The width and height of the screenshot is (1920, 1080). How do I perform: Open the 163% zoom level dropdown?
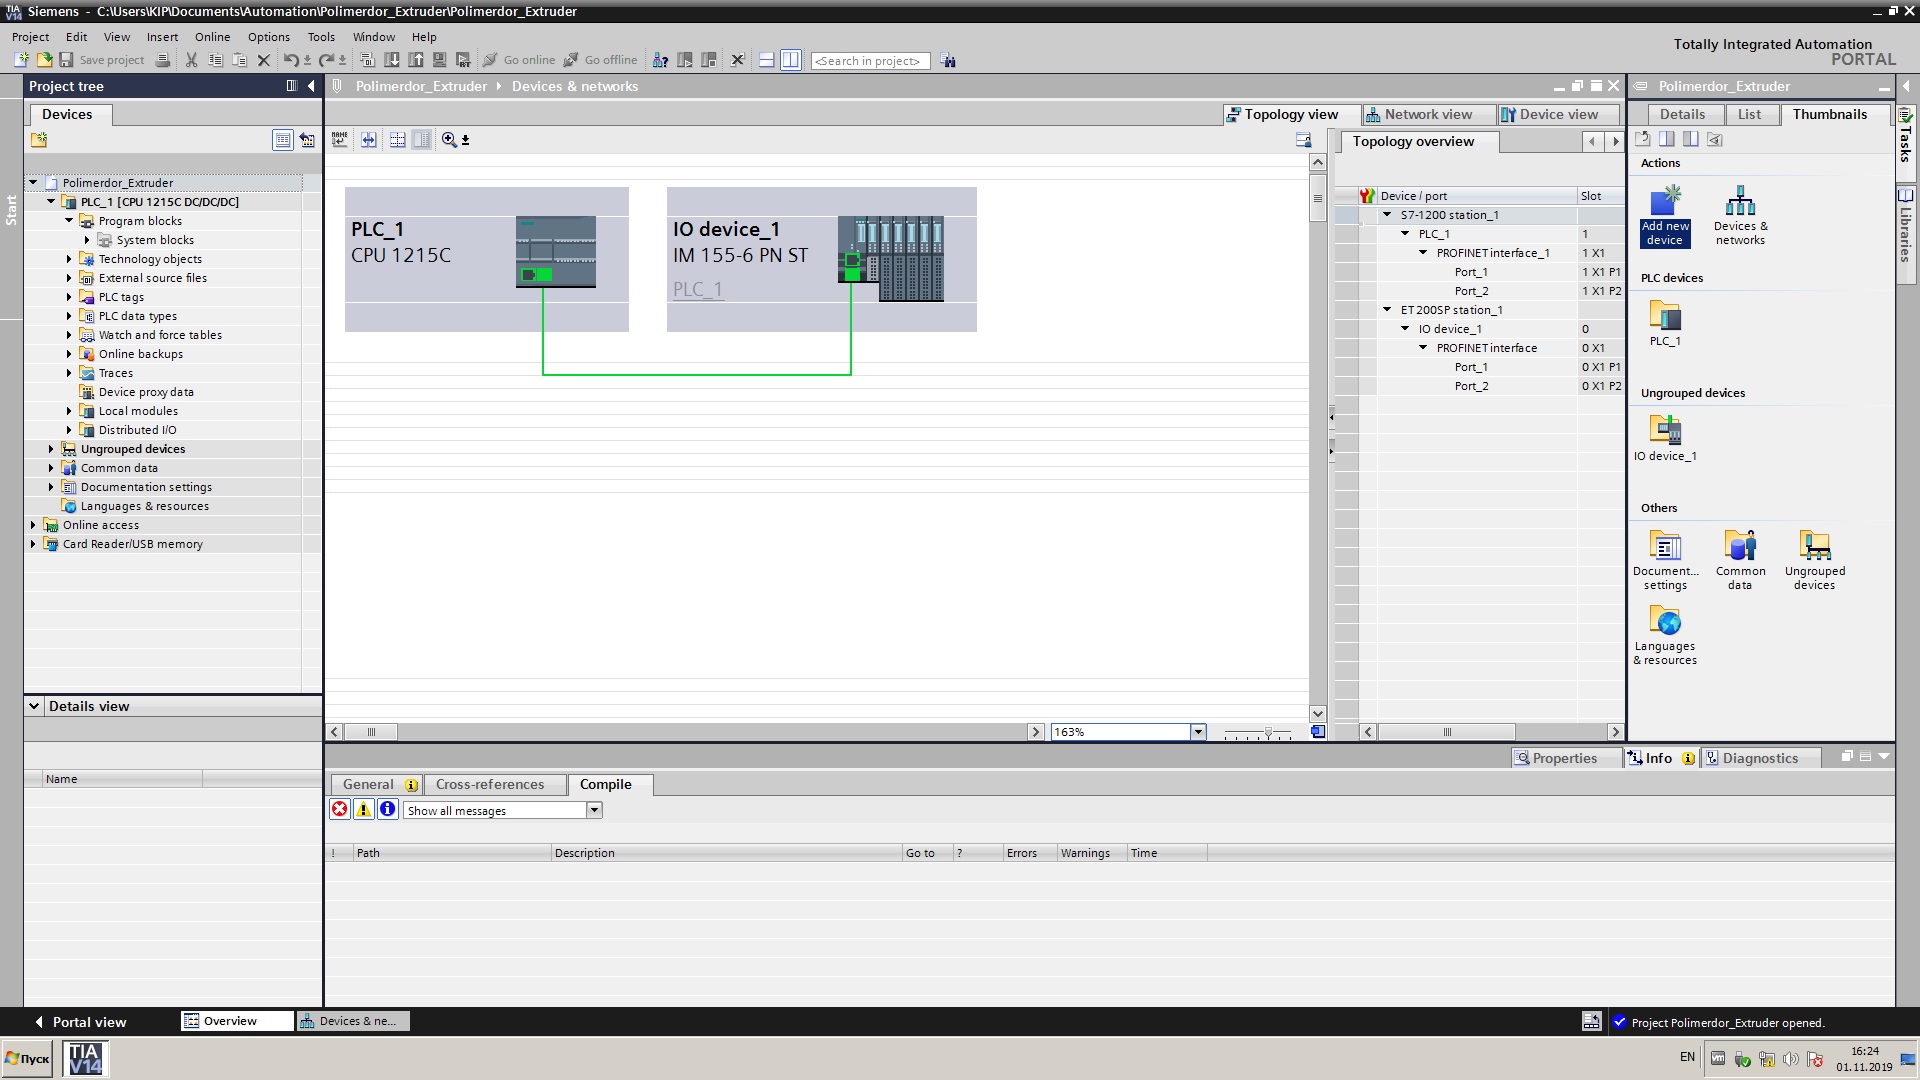(x=1198, y=732)
